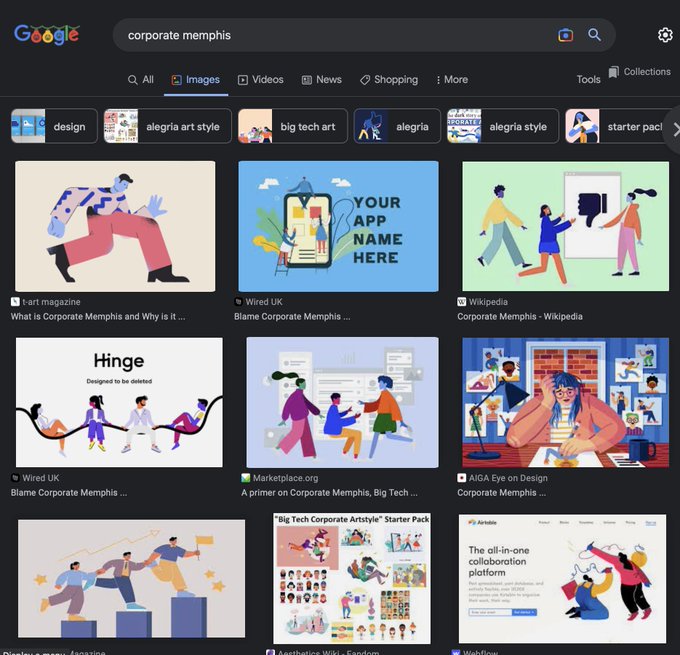
Task: Open the News tab
Action: pos(322,80)
